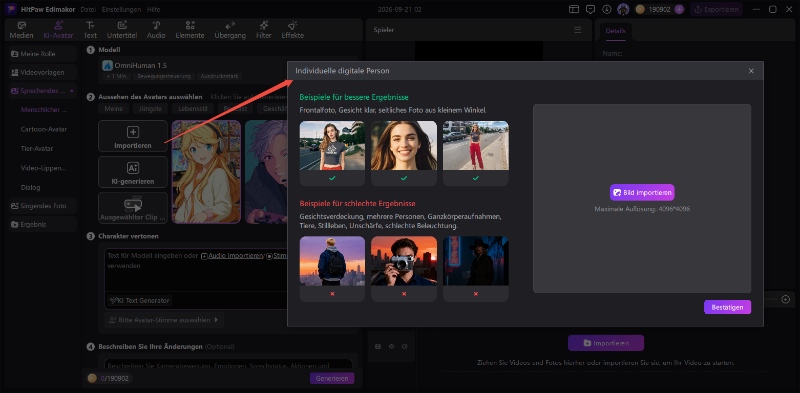Viewport: 800px width, 393px height.
Task: Expand Bitte Avatar-Stimme auswählen selector
Action: [164, 320]
